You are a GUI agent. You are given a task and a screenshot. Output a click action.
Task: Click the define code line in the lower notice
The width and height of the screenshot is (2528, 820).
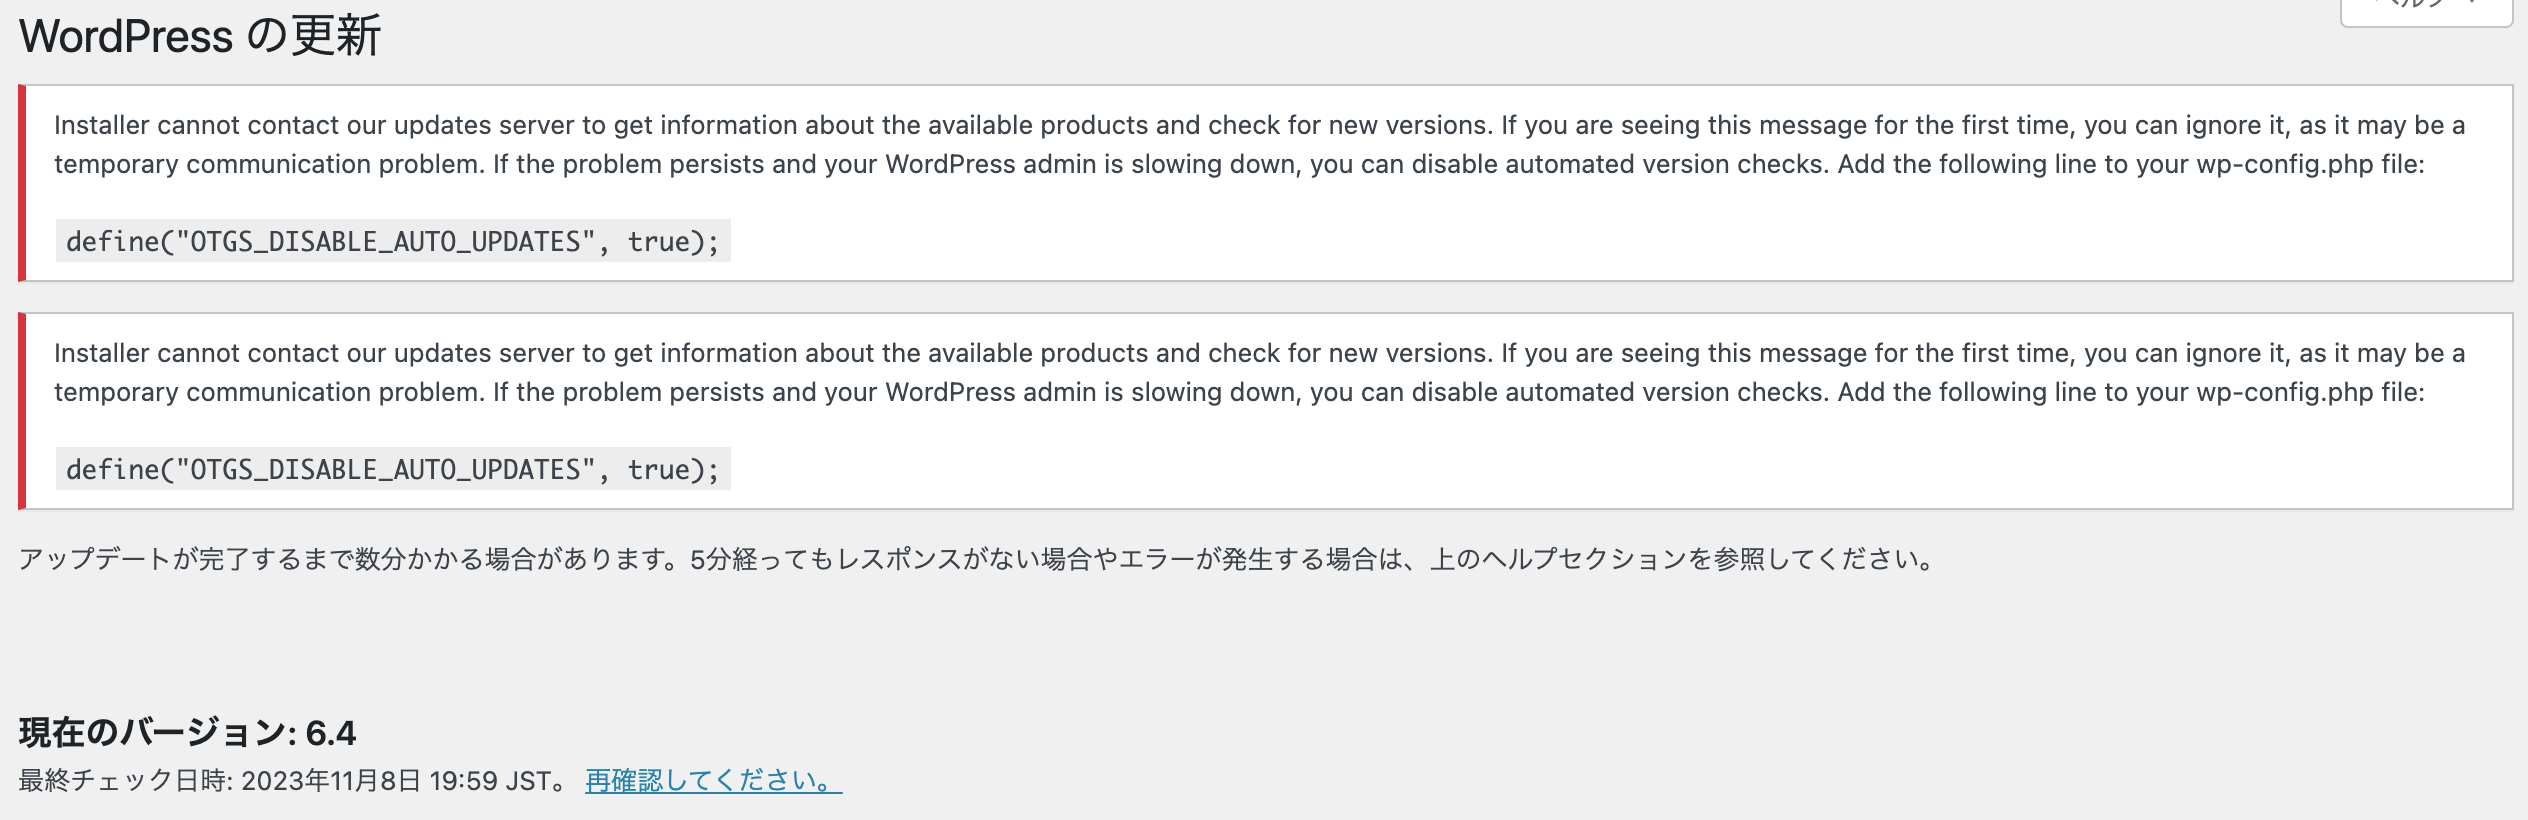coord(393,469)
